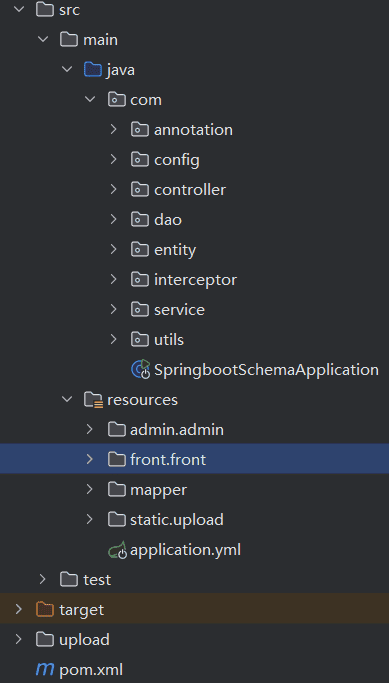
Task: Select the entity package
Action: [175, 250]
